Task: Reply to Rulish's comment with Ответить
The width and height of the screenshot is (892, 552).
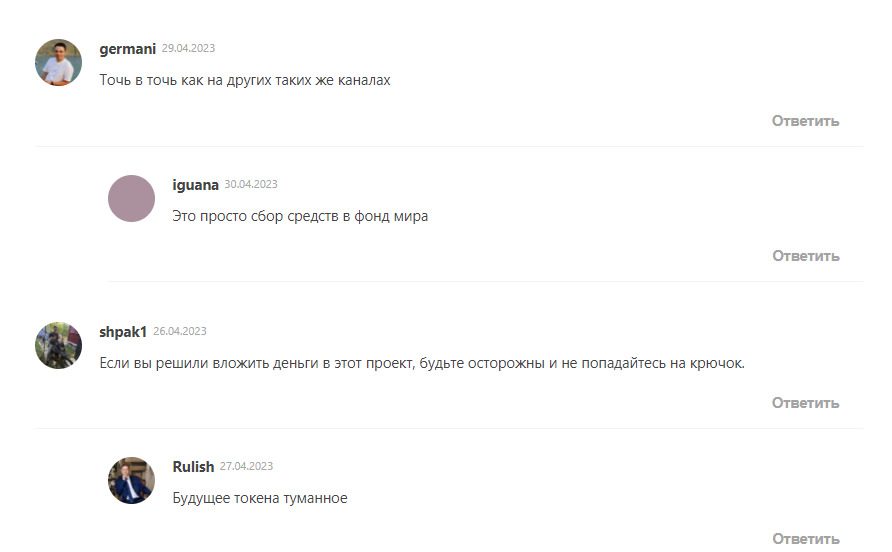Action: coord(806,538)
